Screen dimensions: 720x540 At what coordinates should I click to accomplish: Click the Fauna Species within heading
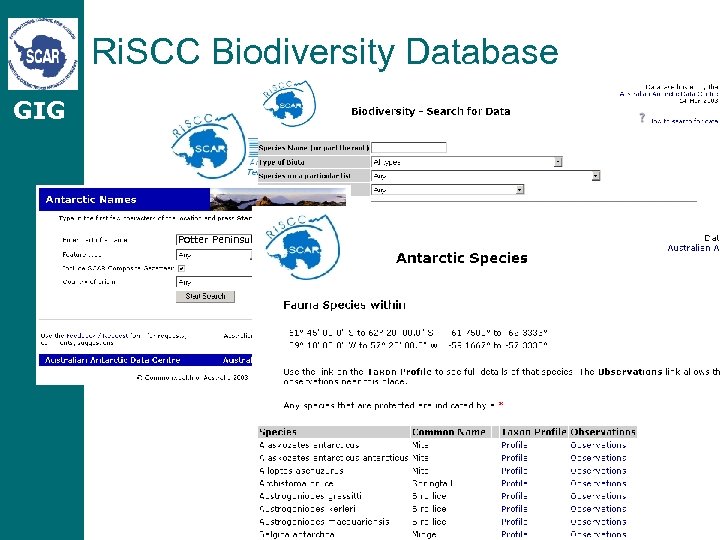(344, 305)
